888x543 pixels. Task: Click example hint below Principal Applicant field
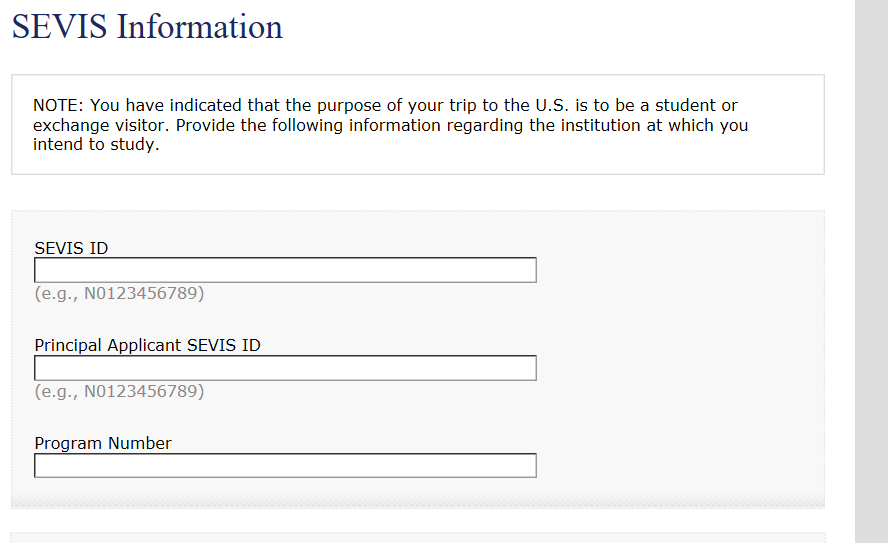coord(119,391)
